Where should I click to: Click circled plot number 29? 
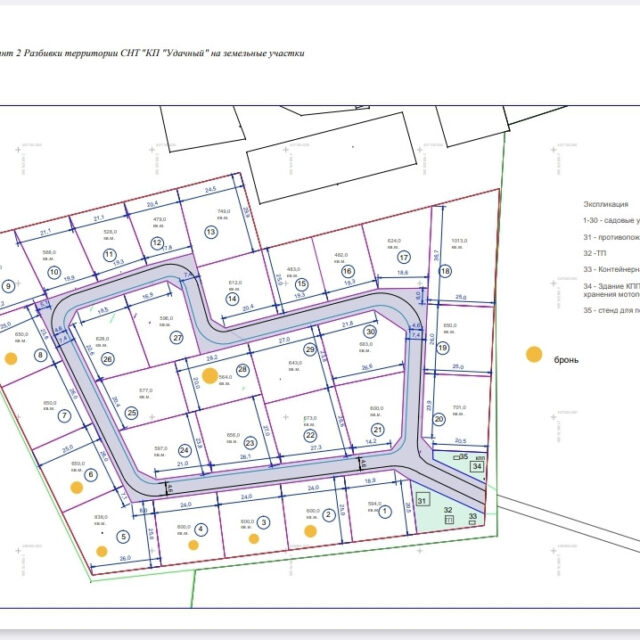(x=310, y=349)
